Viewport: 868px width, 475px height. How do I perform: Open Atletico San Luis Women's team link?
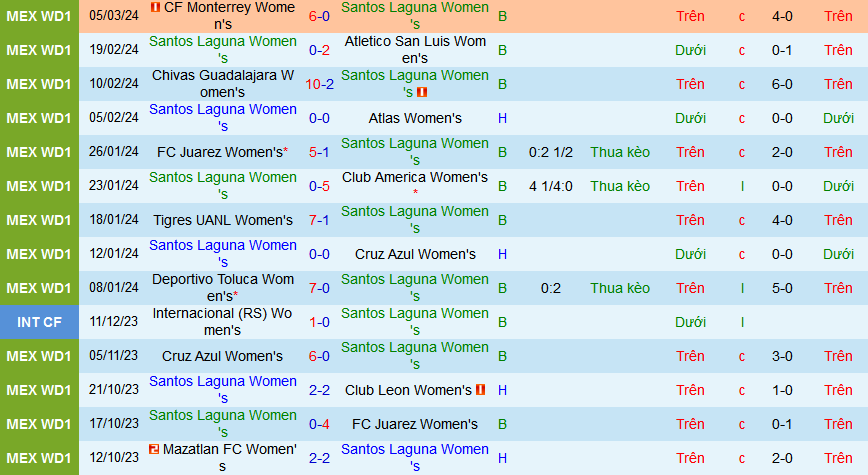415,50
